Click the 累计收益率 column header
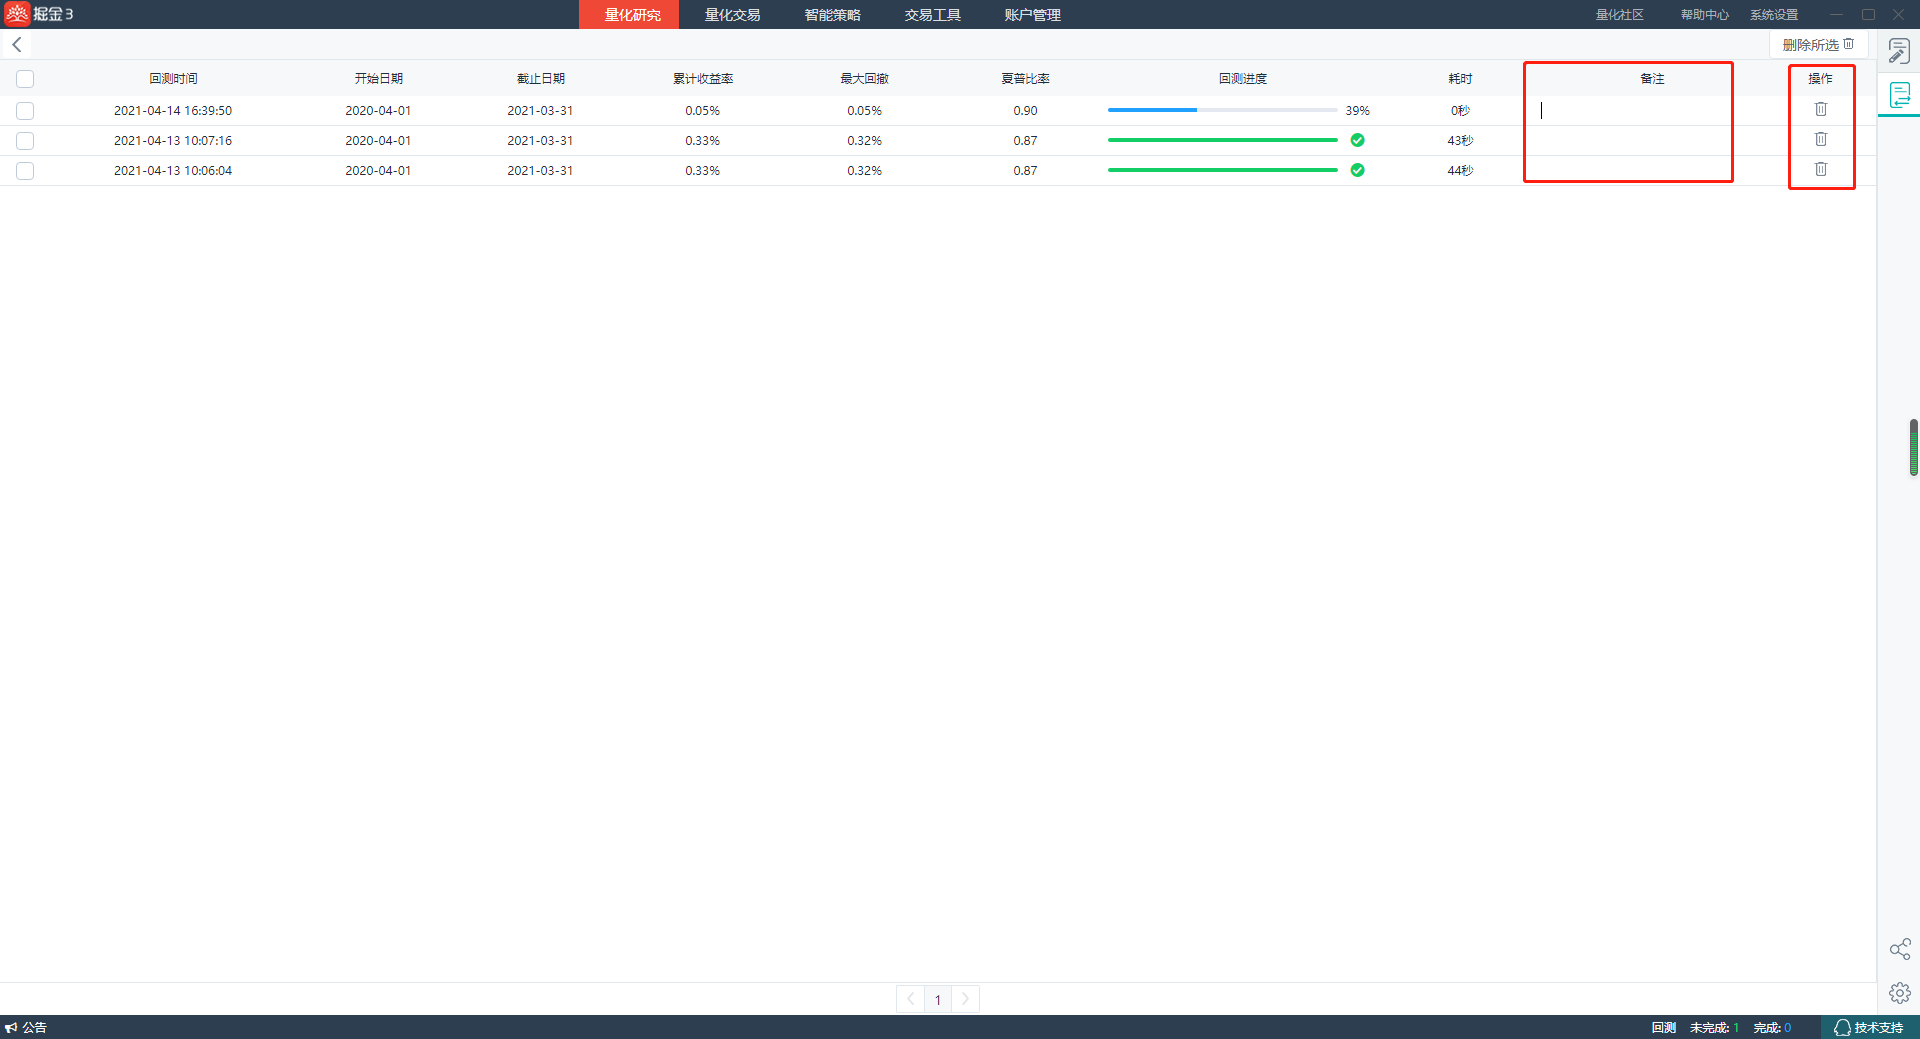 click(703, 79)
